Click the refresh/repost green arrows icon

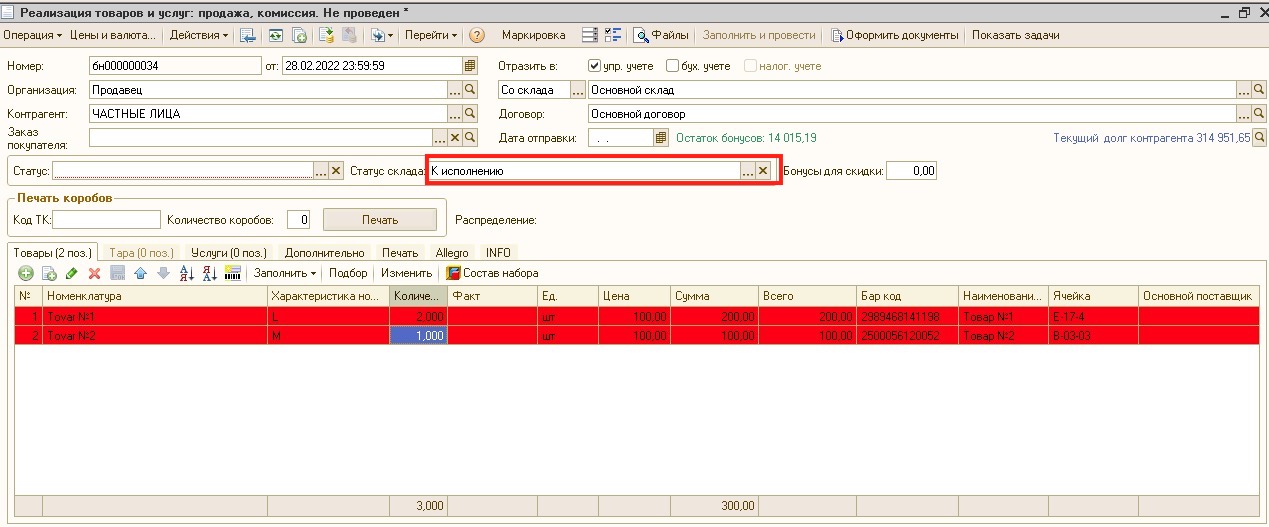click(x=275, y=35)
